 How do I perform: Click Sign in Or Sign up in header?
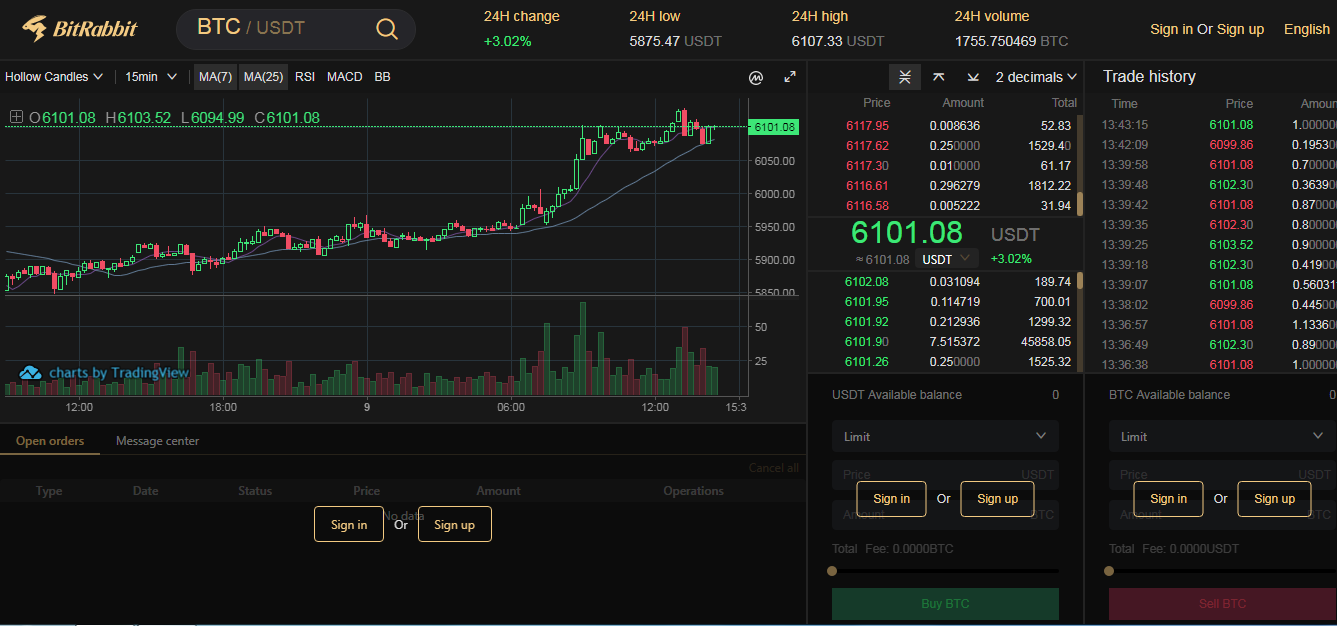coord(1207,29)
